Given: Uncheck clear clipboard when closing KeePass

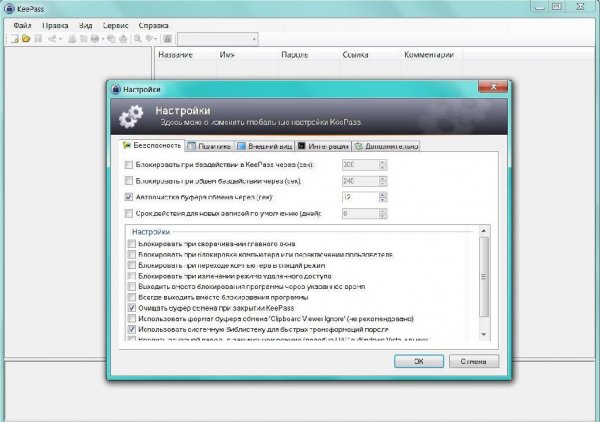Looking at the screenshot, I should [132, 308].
